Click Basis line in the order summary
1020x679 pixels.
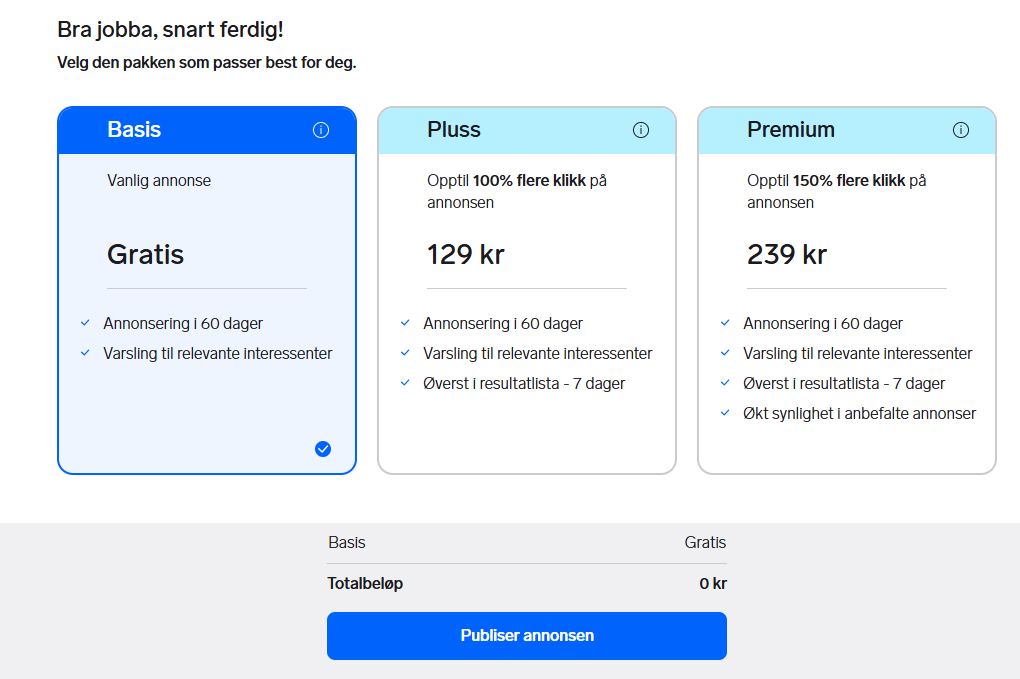(x=526, y=543)
